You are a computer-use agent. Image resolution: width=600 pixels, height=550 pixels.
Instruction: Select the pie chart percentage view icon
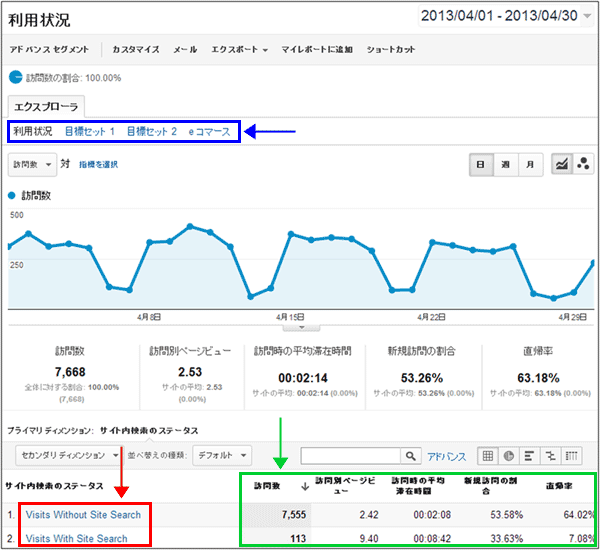pos(509,456)
